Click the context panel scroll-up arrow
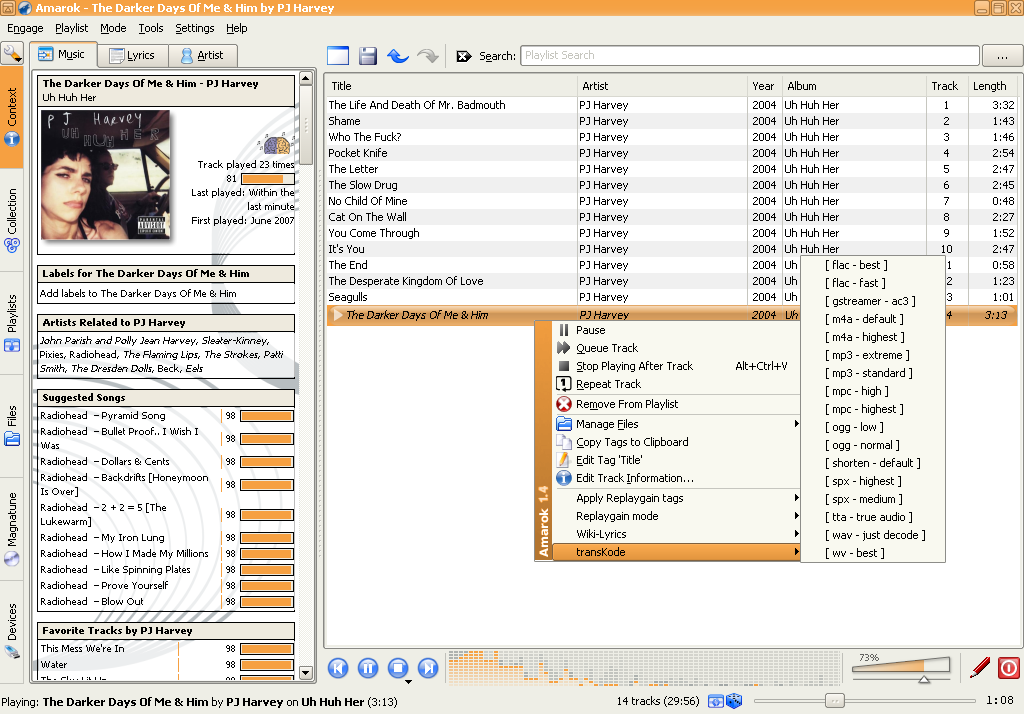This screenshot has width=1024, height=714. (306, 79)
